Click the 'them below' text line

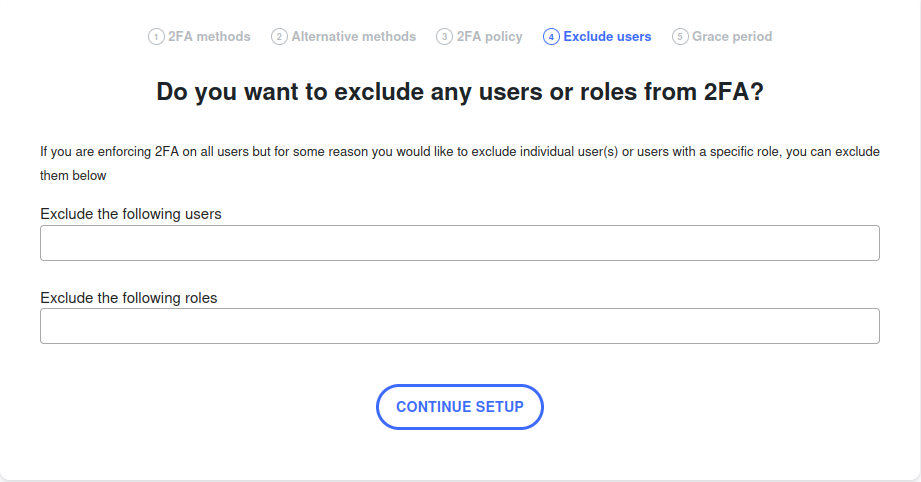pyautogui.click(x=73, y=176)
